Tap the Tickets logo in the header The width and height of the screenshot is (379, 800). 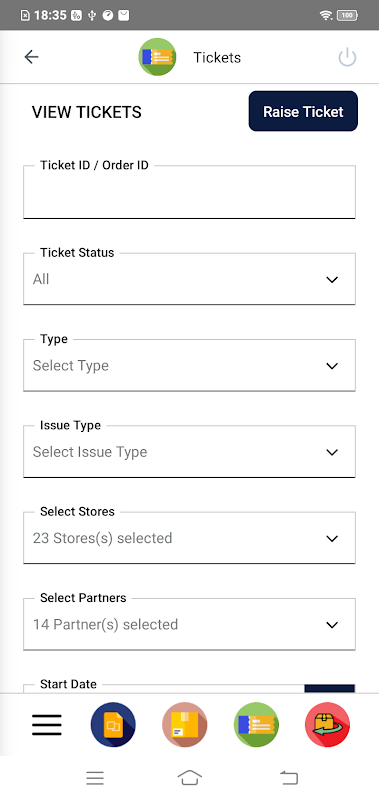tap(157, 57)
